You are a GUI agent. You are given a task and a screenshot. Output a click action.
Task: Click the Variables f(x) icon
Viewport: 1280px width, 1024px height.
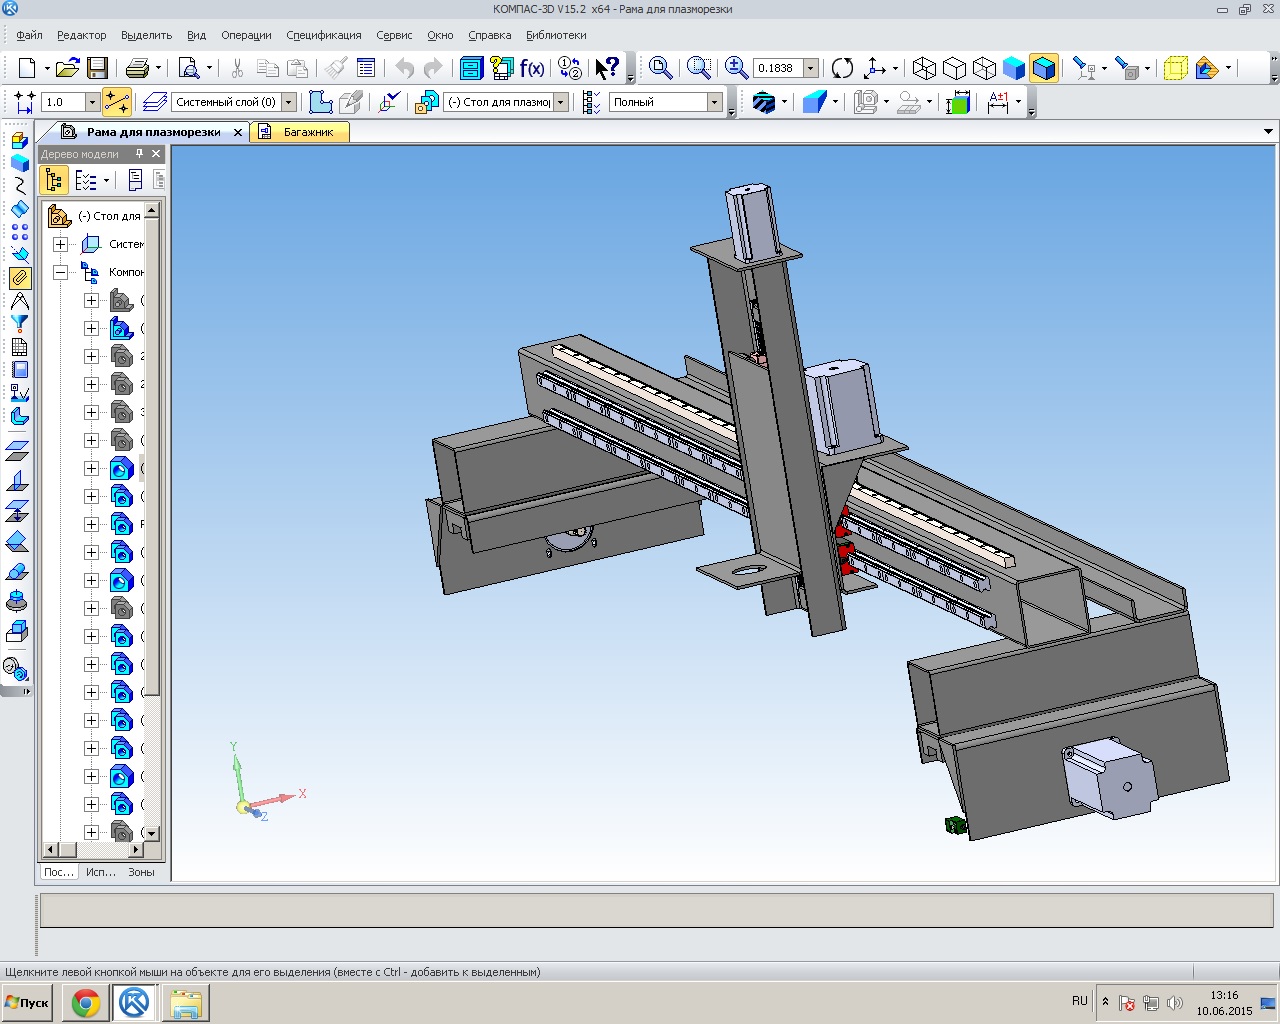pyautogui.click(x=532, y=68)
